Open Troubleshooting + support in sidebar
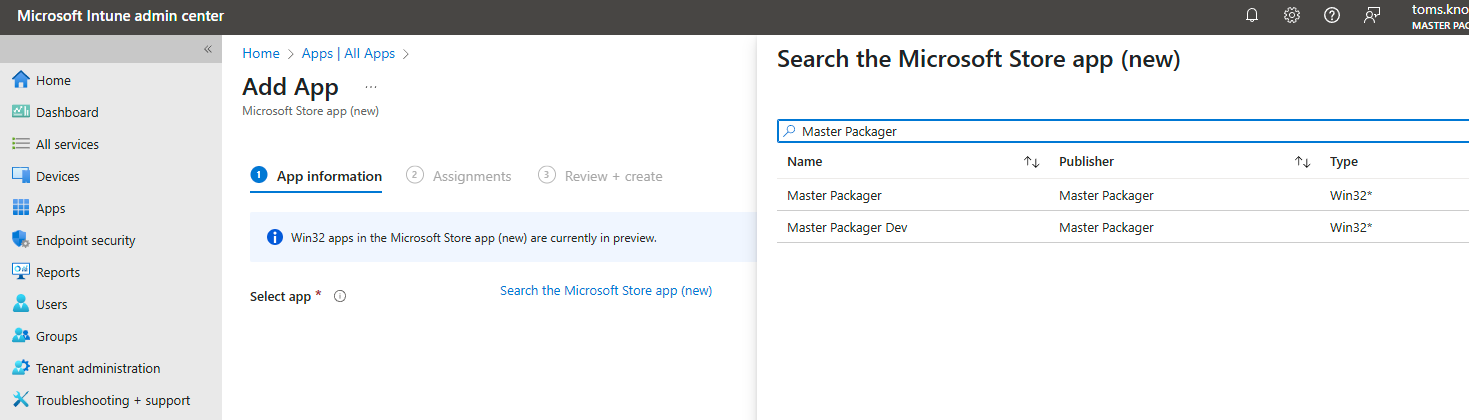Viewport: 1469px width, 420px height. pyautogui.click(x=113, y=400)
